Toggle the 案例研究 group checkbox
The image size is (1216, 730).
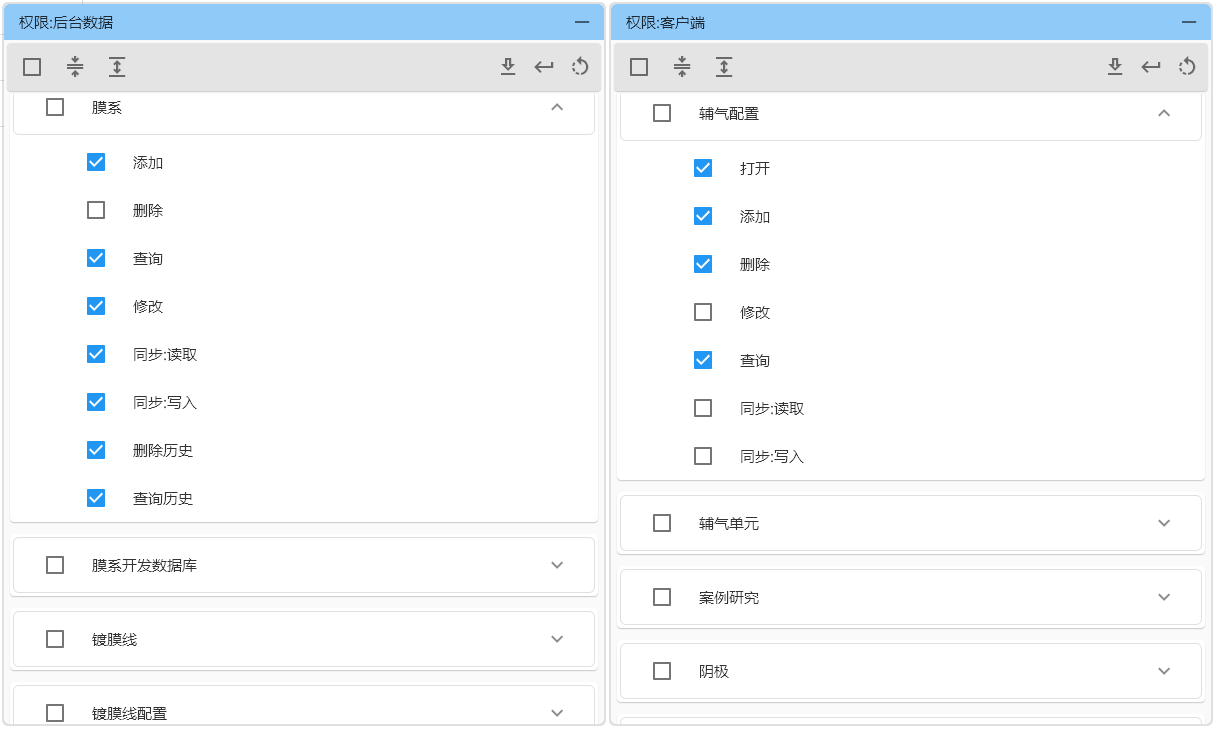[x=662, y=597]
